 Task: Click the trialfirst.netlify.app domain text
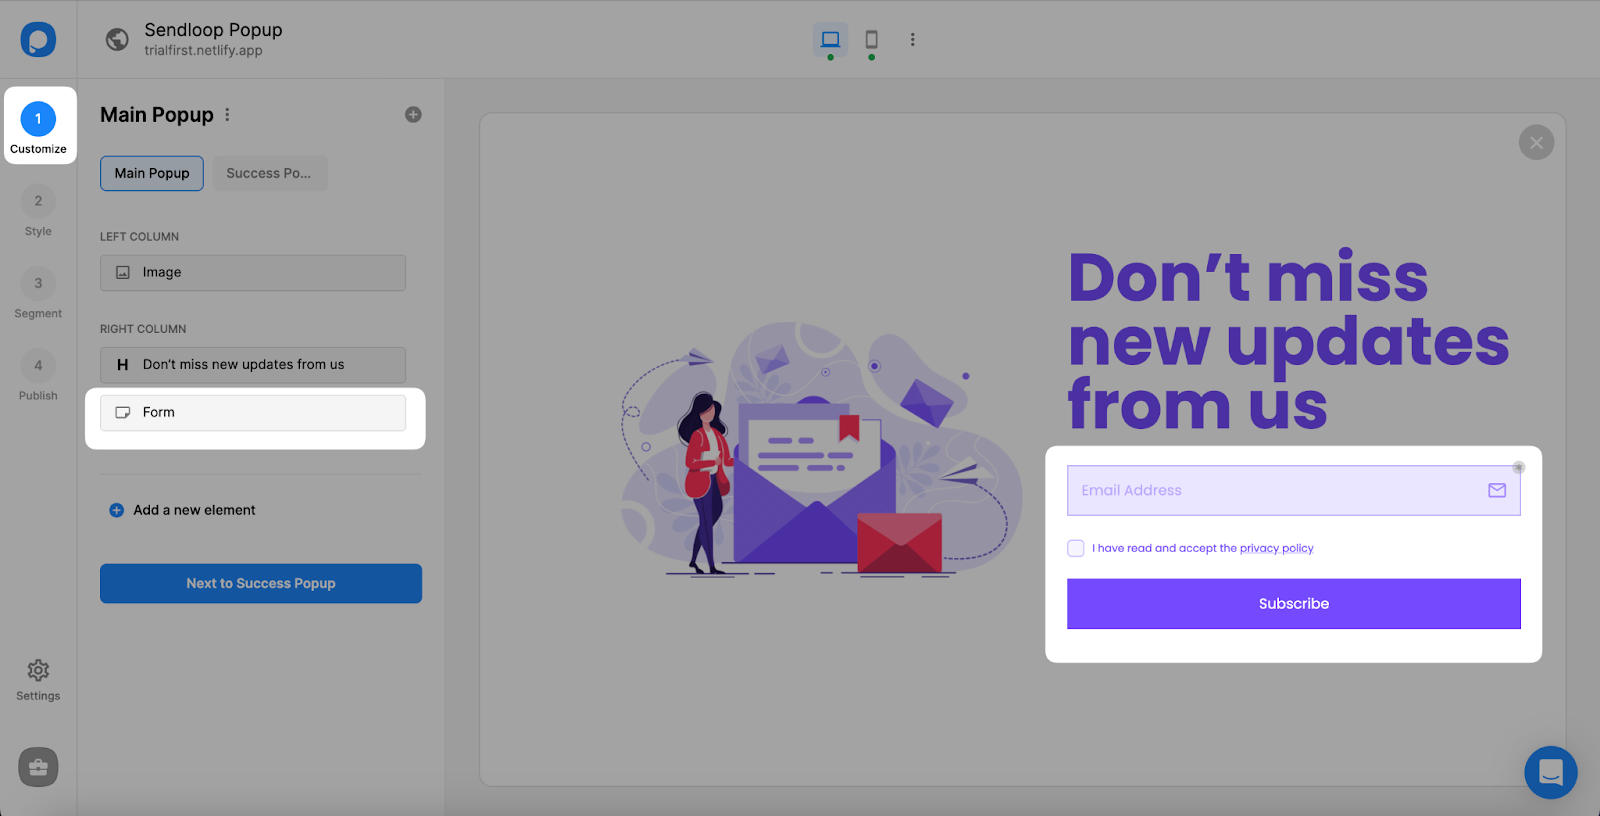click(203, 51)
